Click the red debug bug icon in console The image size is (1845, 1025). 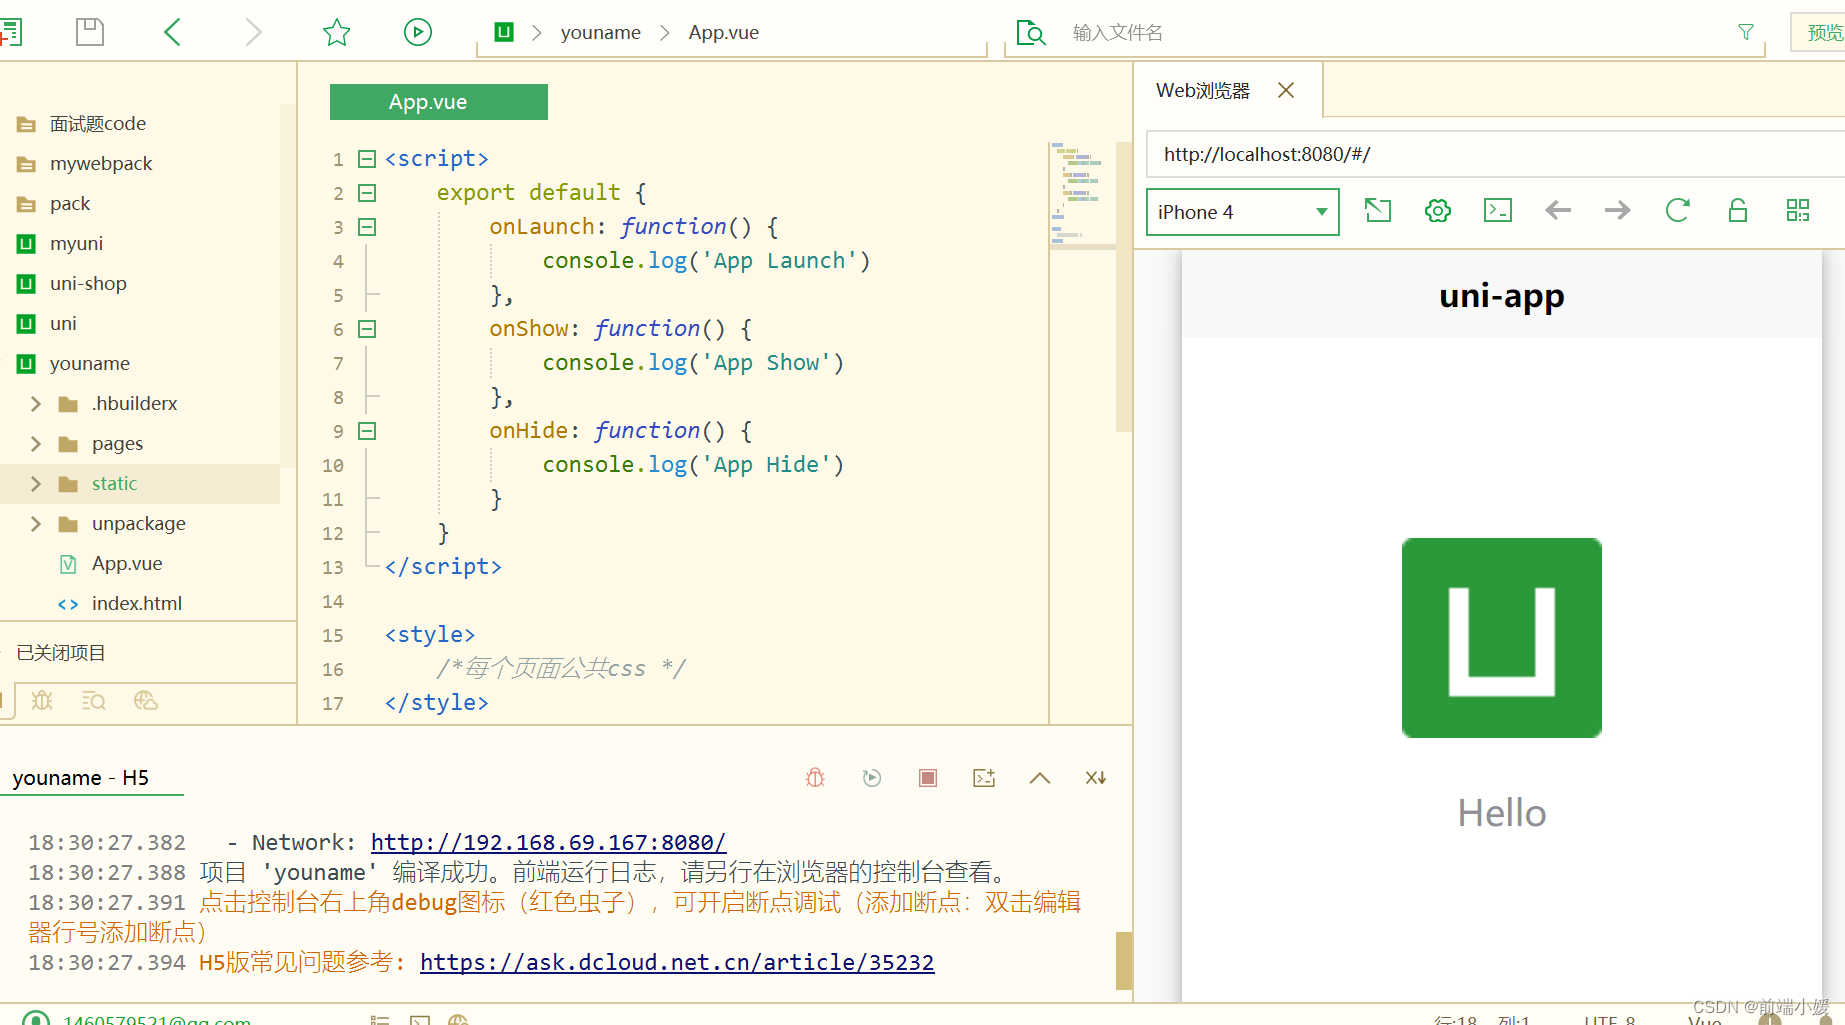(x=816, y=778)
